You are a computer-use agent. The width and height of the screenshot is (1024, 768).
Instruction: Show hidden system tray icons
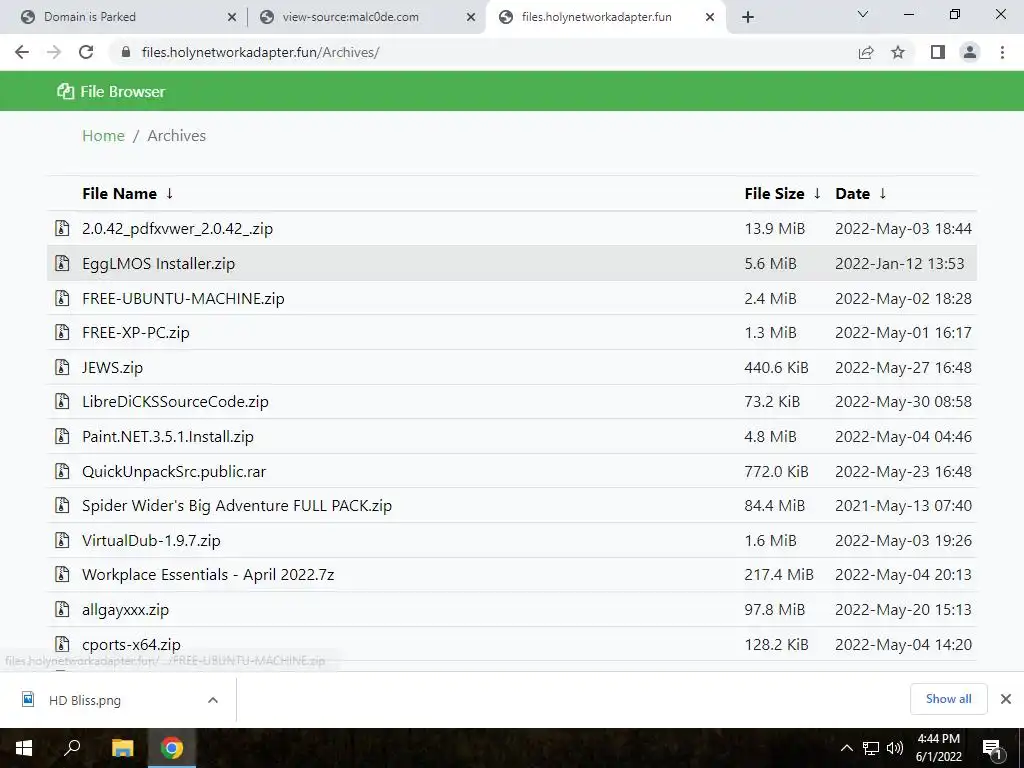tap(846, 748)
